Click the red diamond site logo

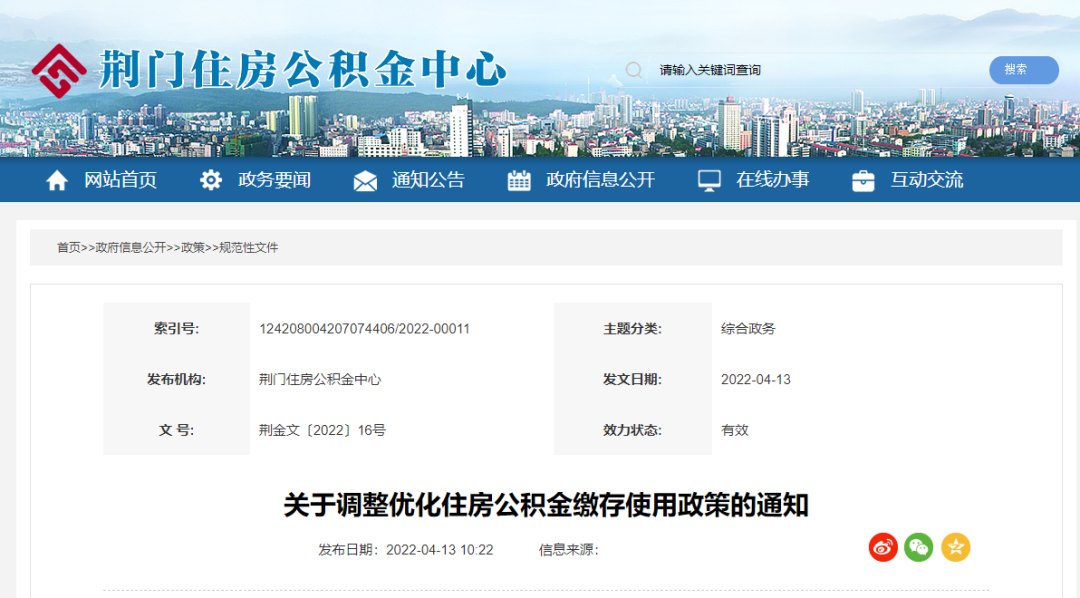pyautogui.click(x=59, y=71)
